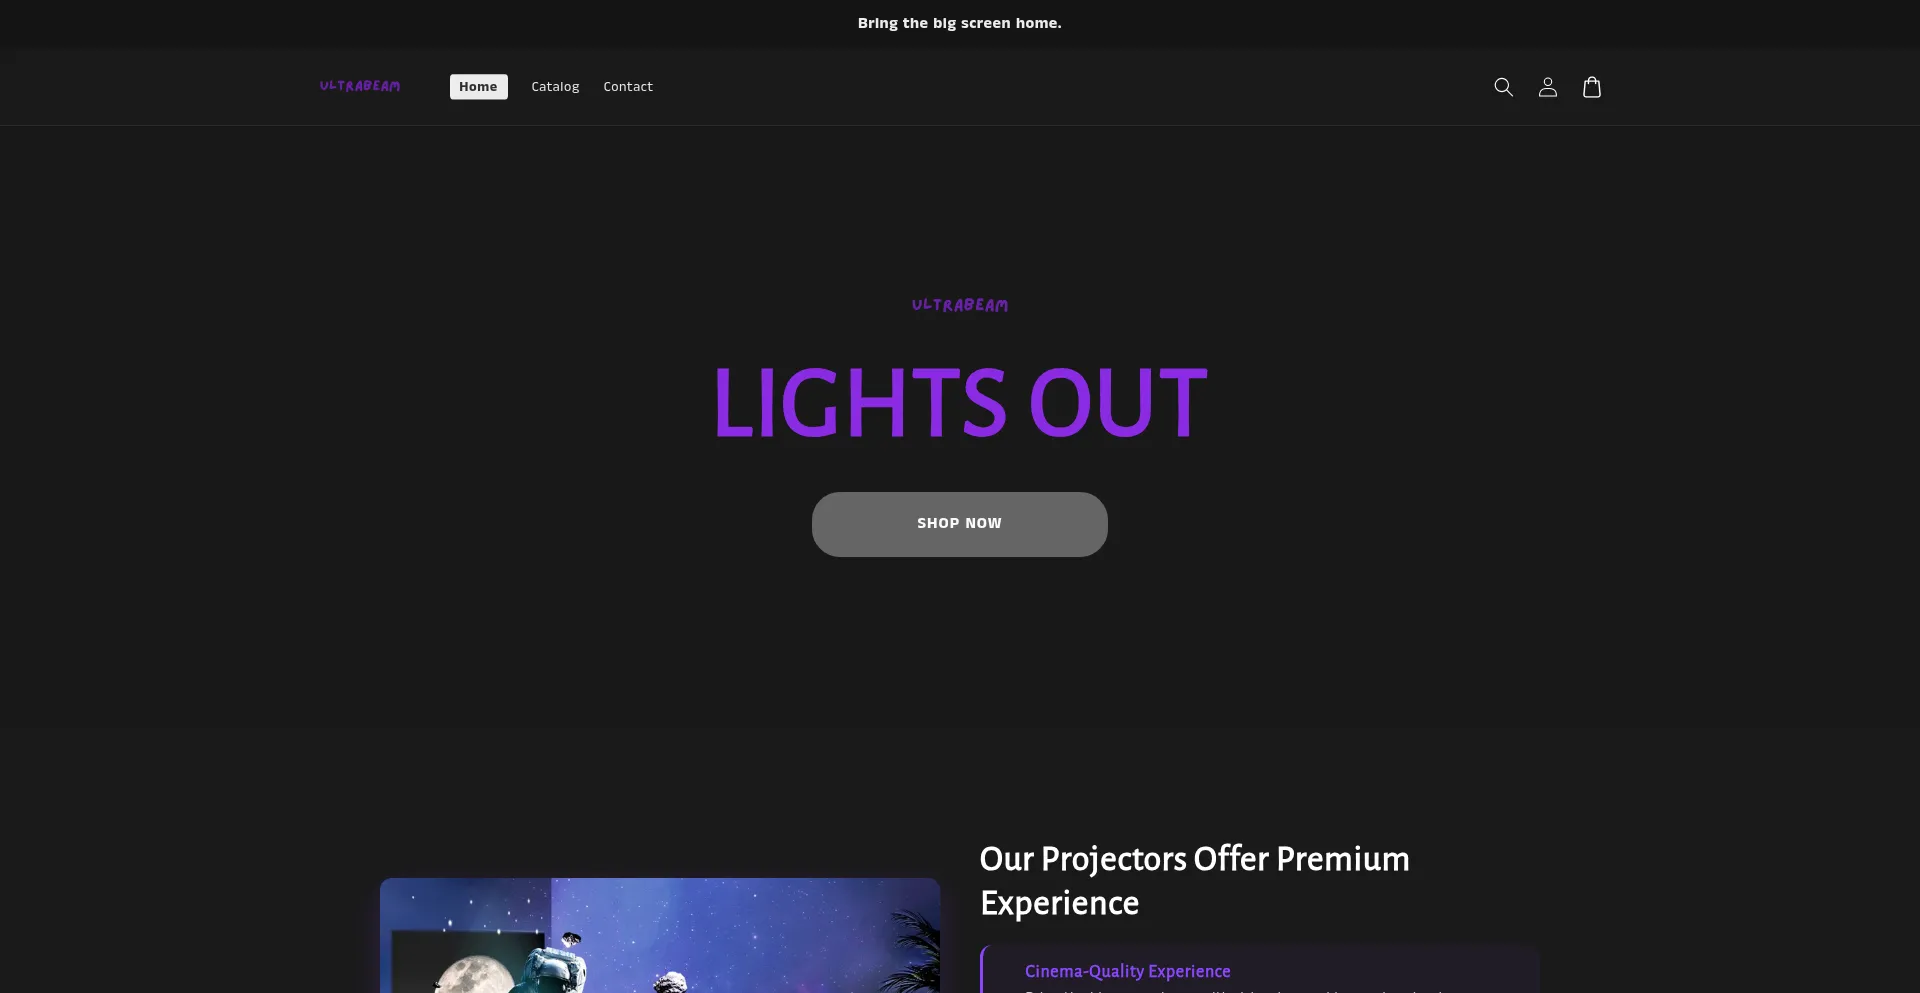Viewport: 1920px width, 993px height.
Task: Click the starry space projector image
Action: (660, 935)
